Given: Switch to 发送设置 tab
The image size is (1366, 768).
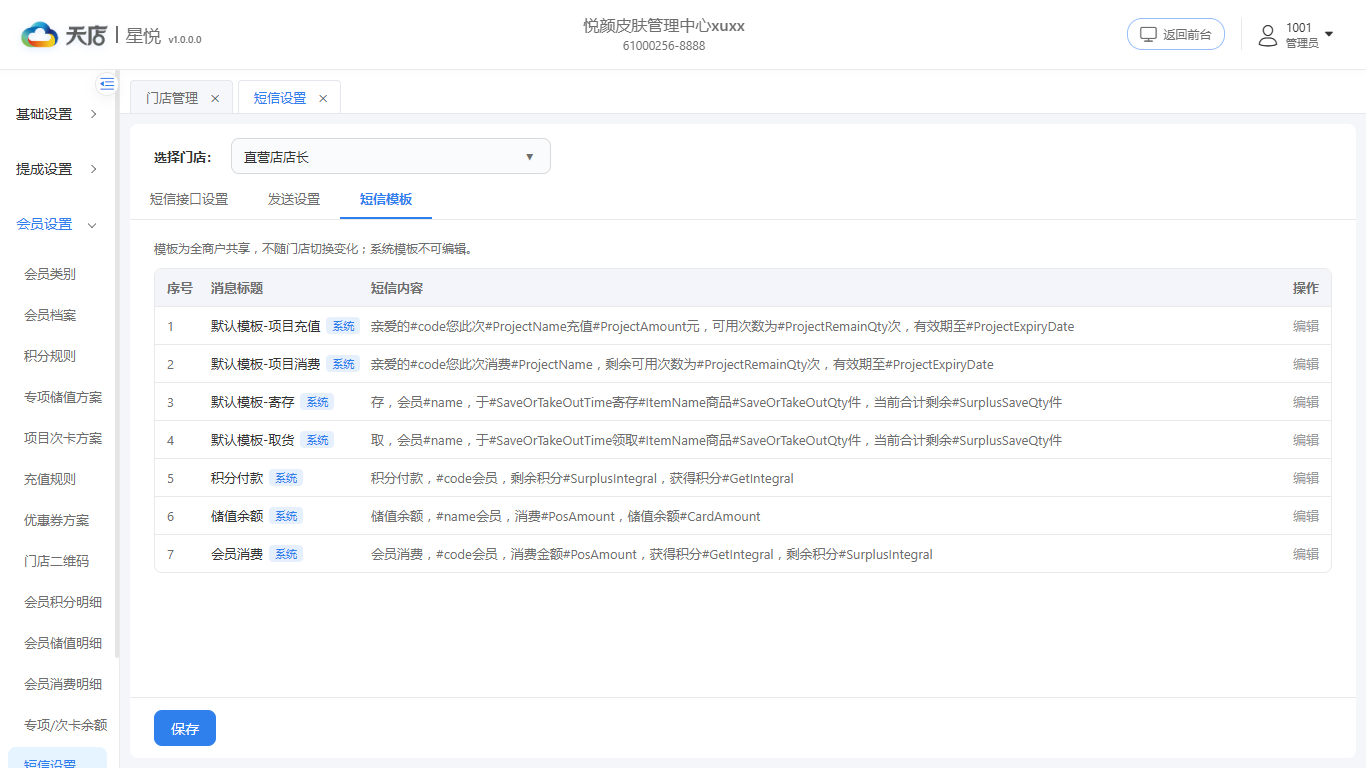Looking at the screenshot, I should [x=294, y=199].
